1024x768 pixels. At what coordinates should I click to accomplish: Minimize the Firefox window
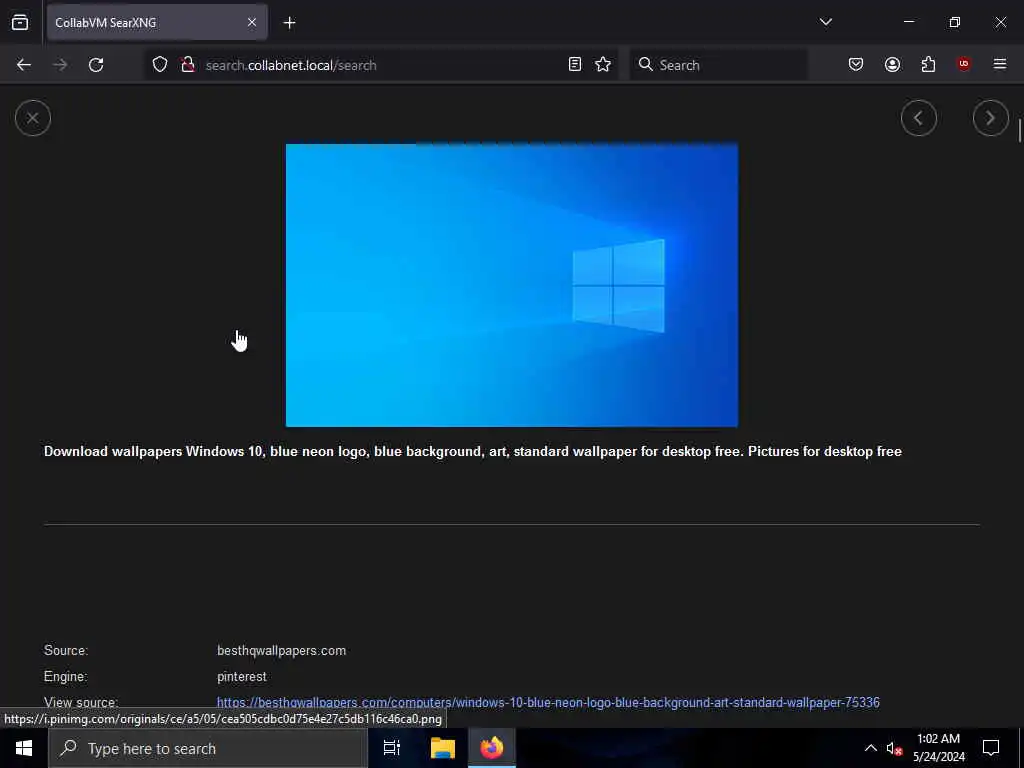coord(908,22)
